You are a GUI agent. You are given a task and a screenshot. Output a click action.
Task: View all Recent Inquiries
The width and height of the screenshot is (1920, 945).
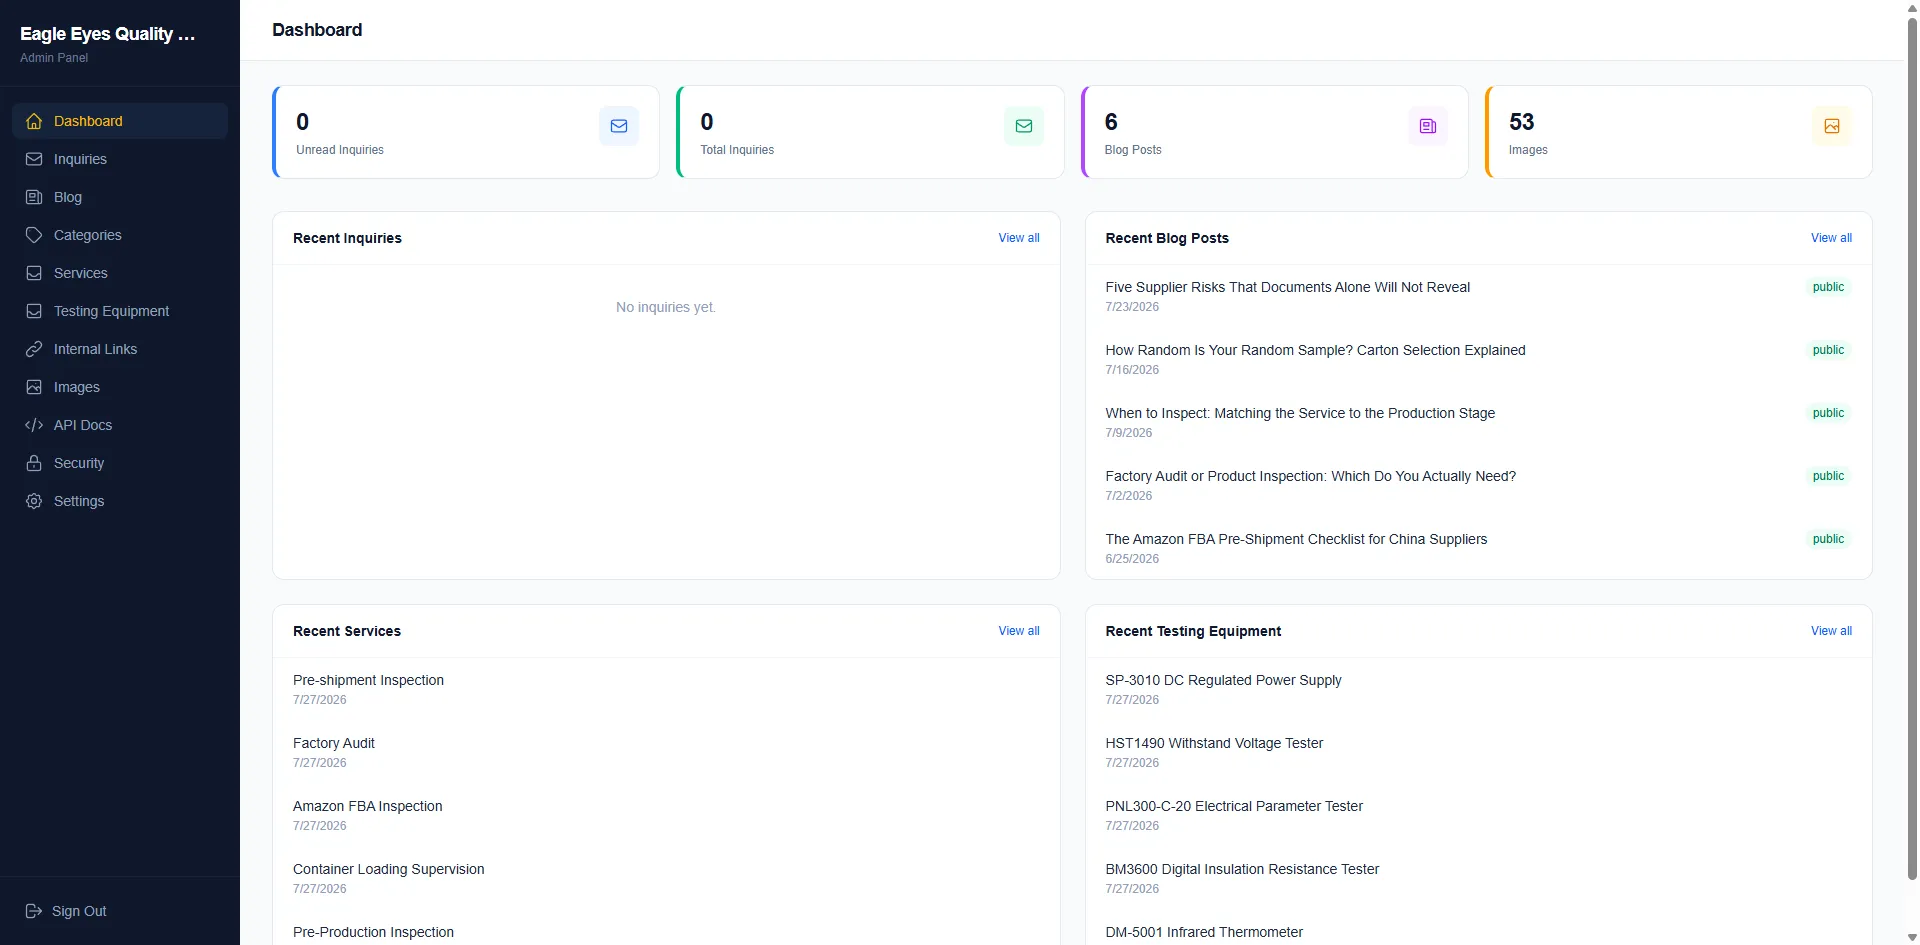tap(1019, 238)
